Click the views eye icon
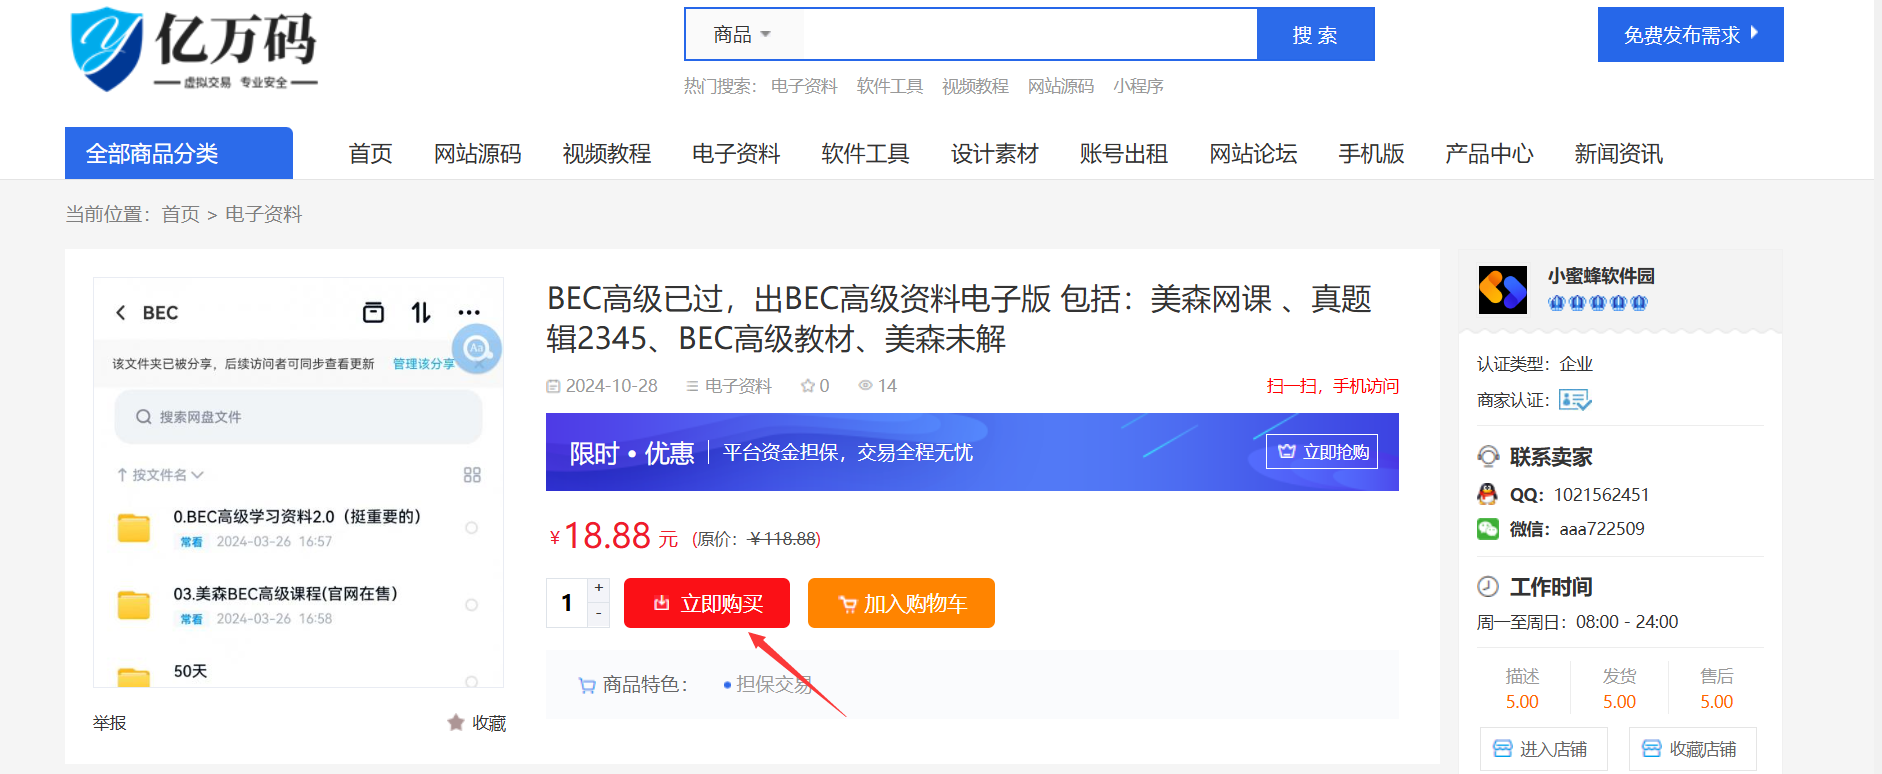 click(x=866, y=385)
